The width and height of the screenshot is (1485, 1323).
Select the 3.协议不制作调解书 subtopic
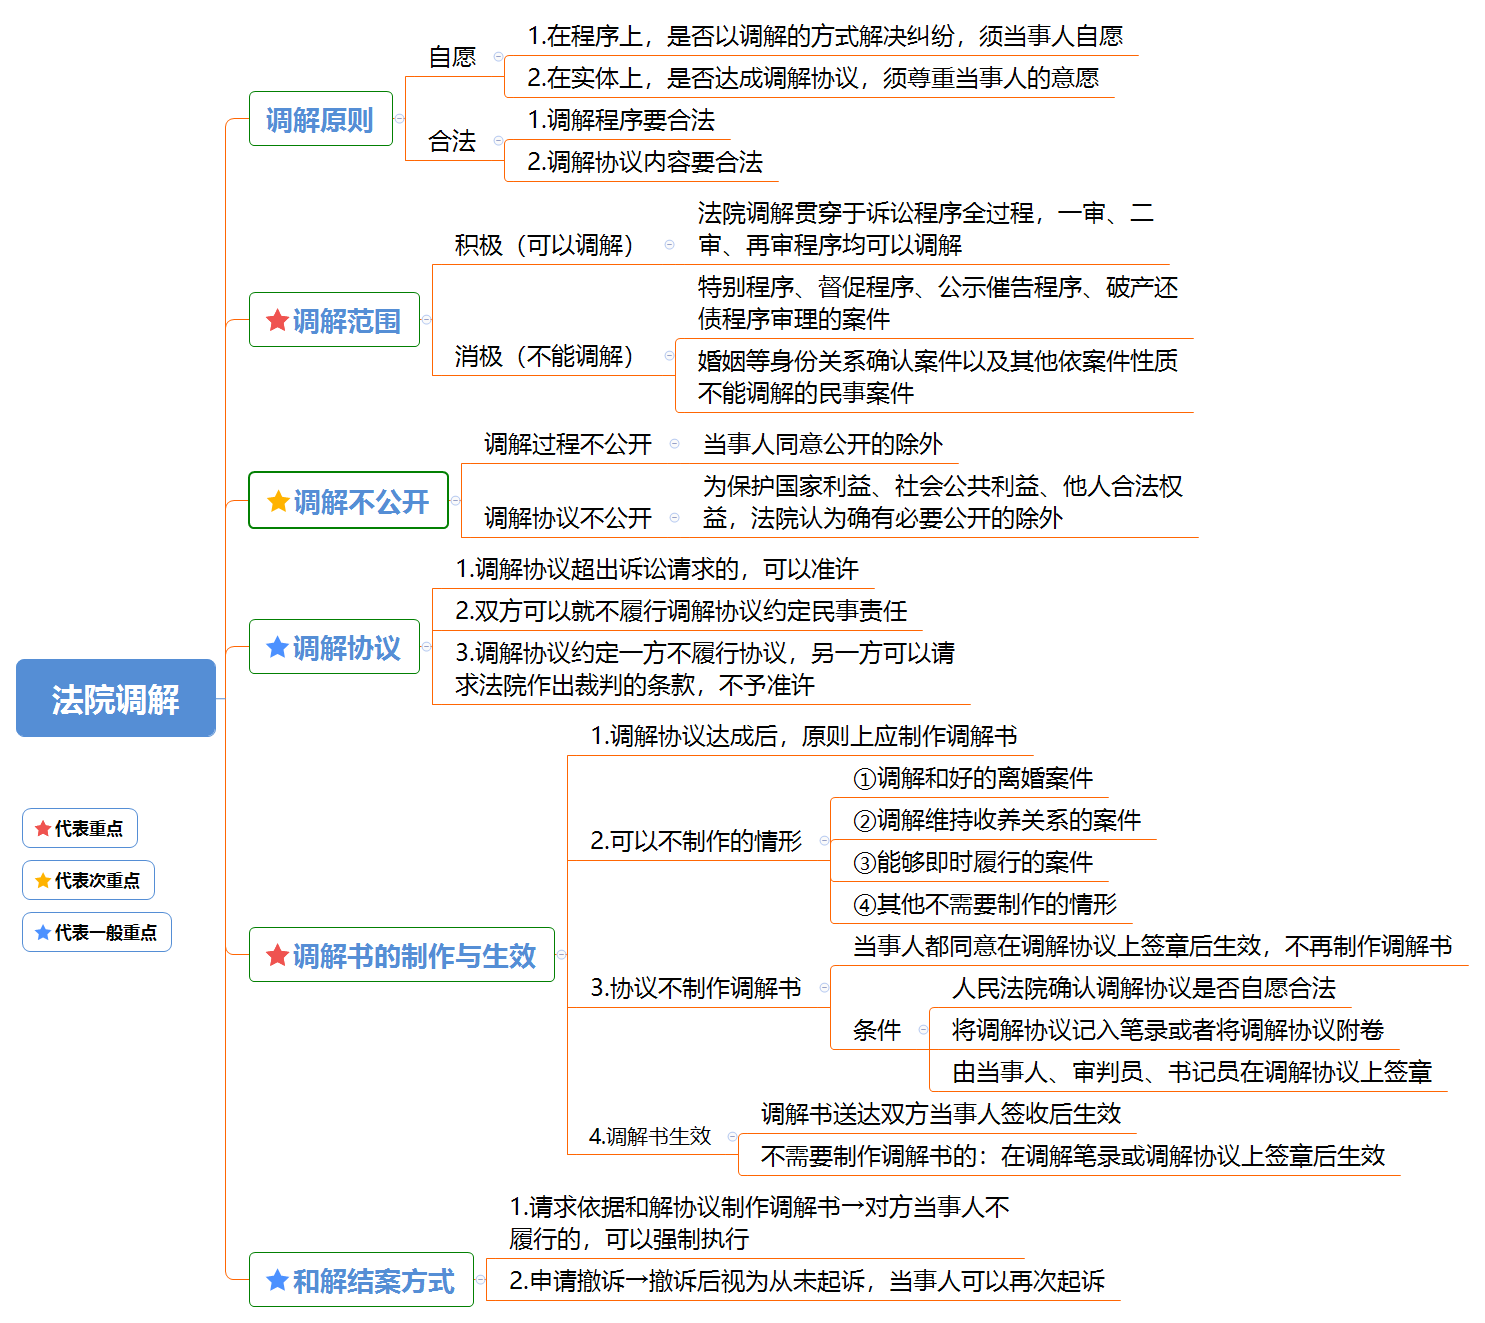[x=696, y=988]
